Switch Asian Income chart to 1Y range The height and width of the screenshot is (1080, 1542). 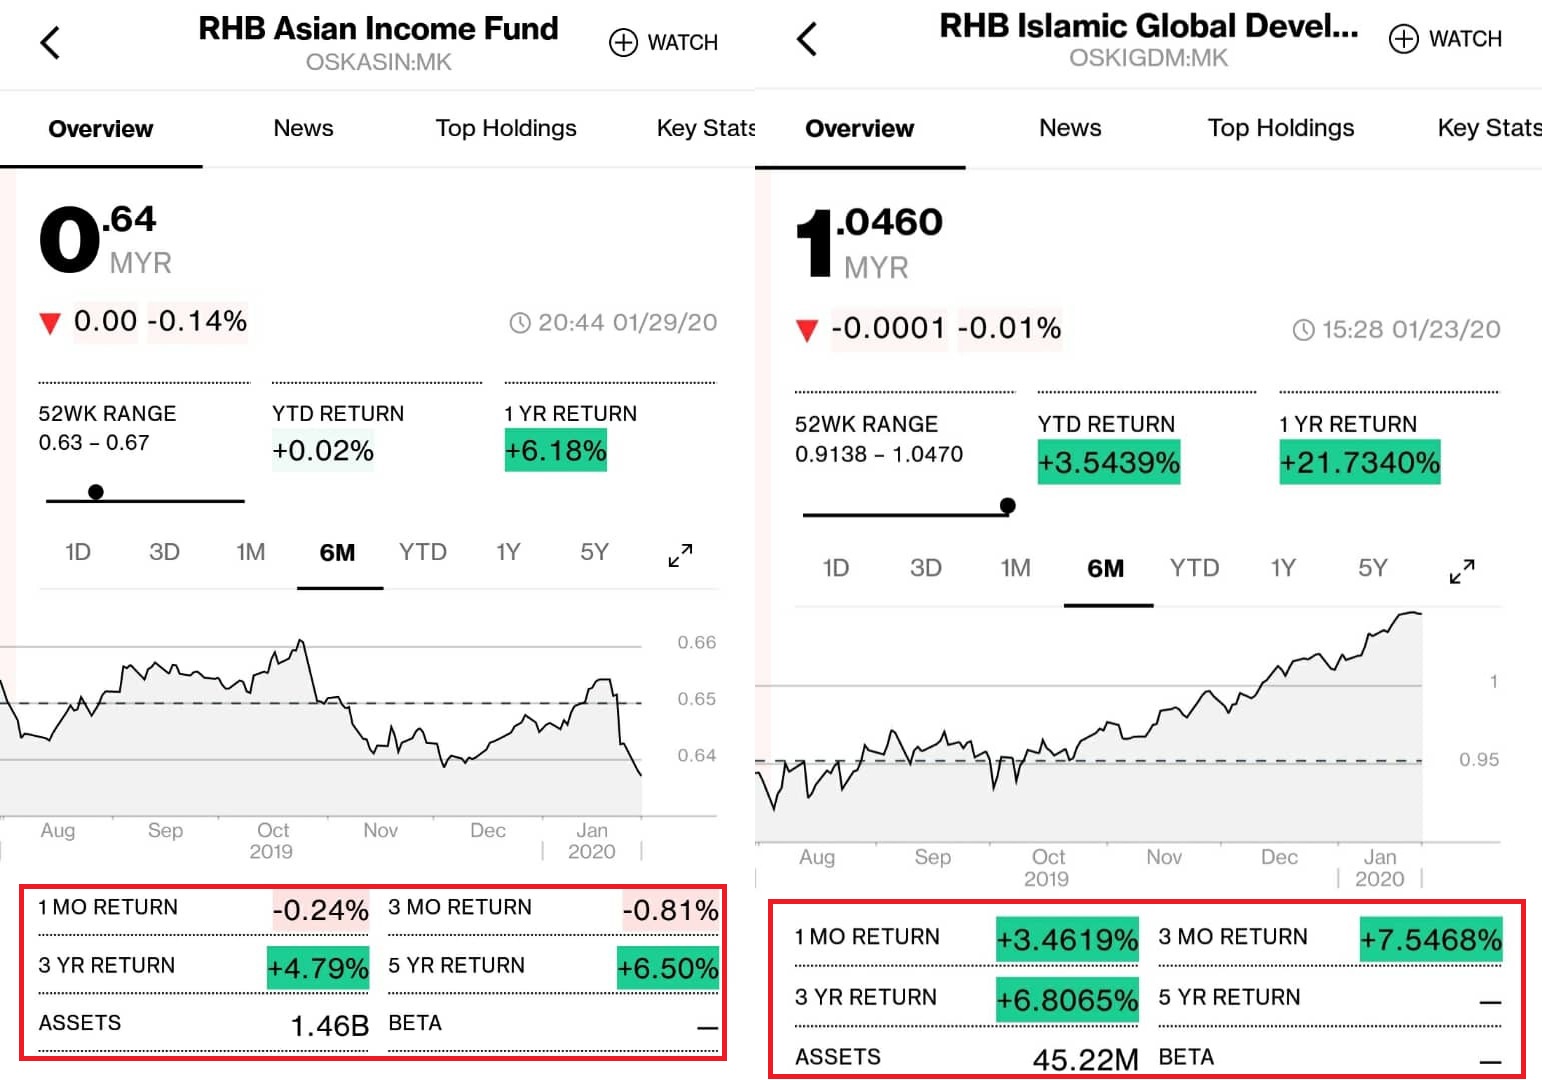coord(508,552)
